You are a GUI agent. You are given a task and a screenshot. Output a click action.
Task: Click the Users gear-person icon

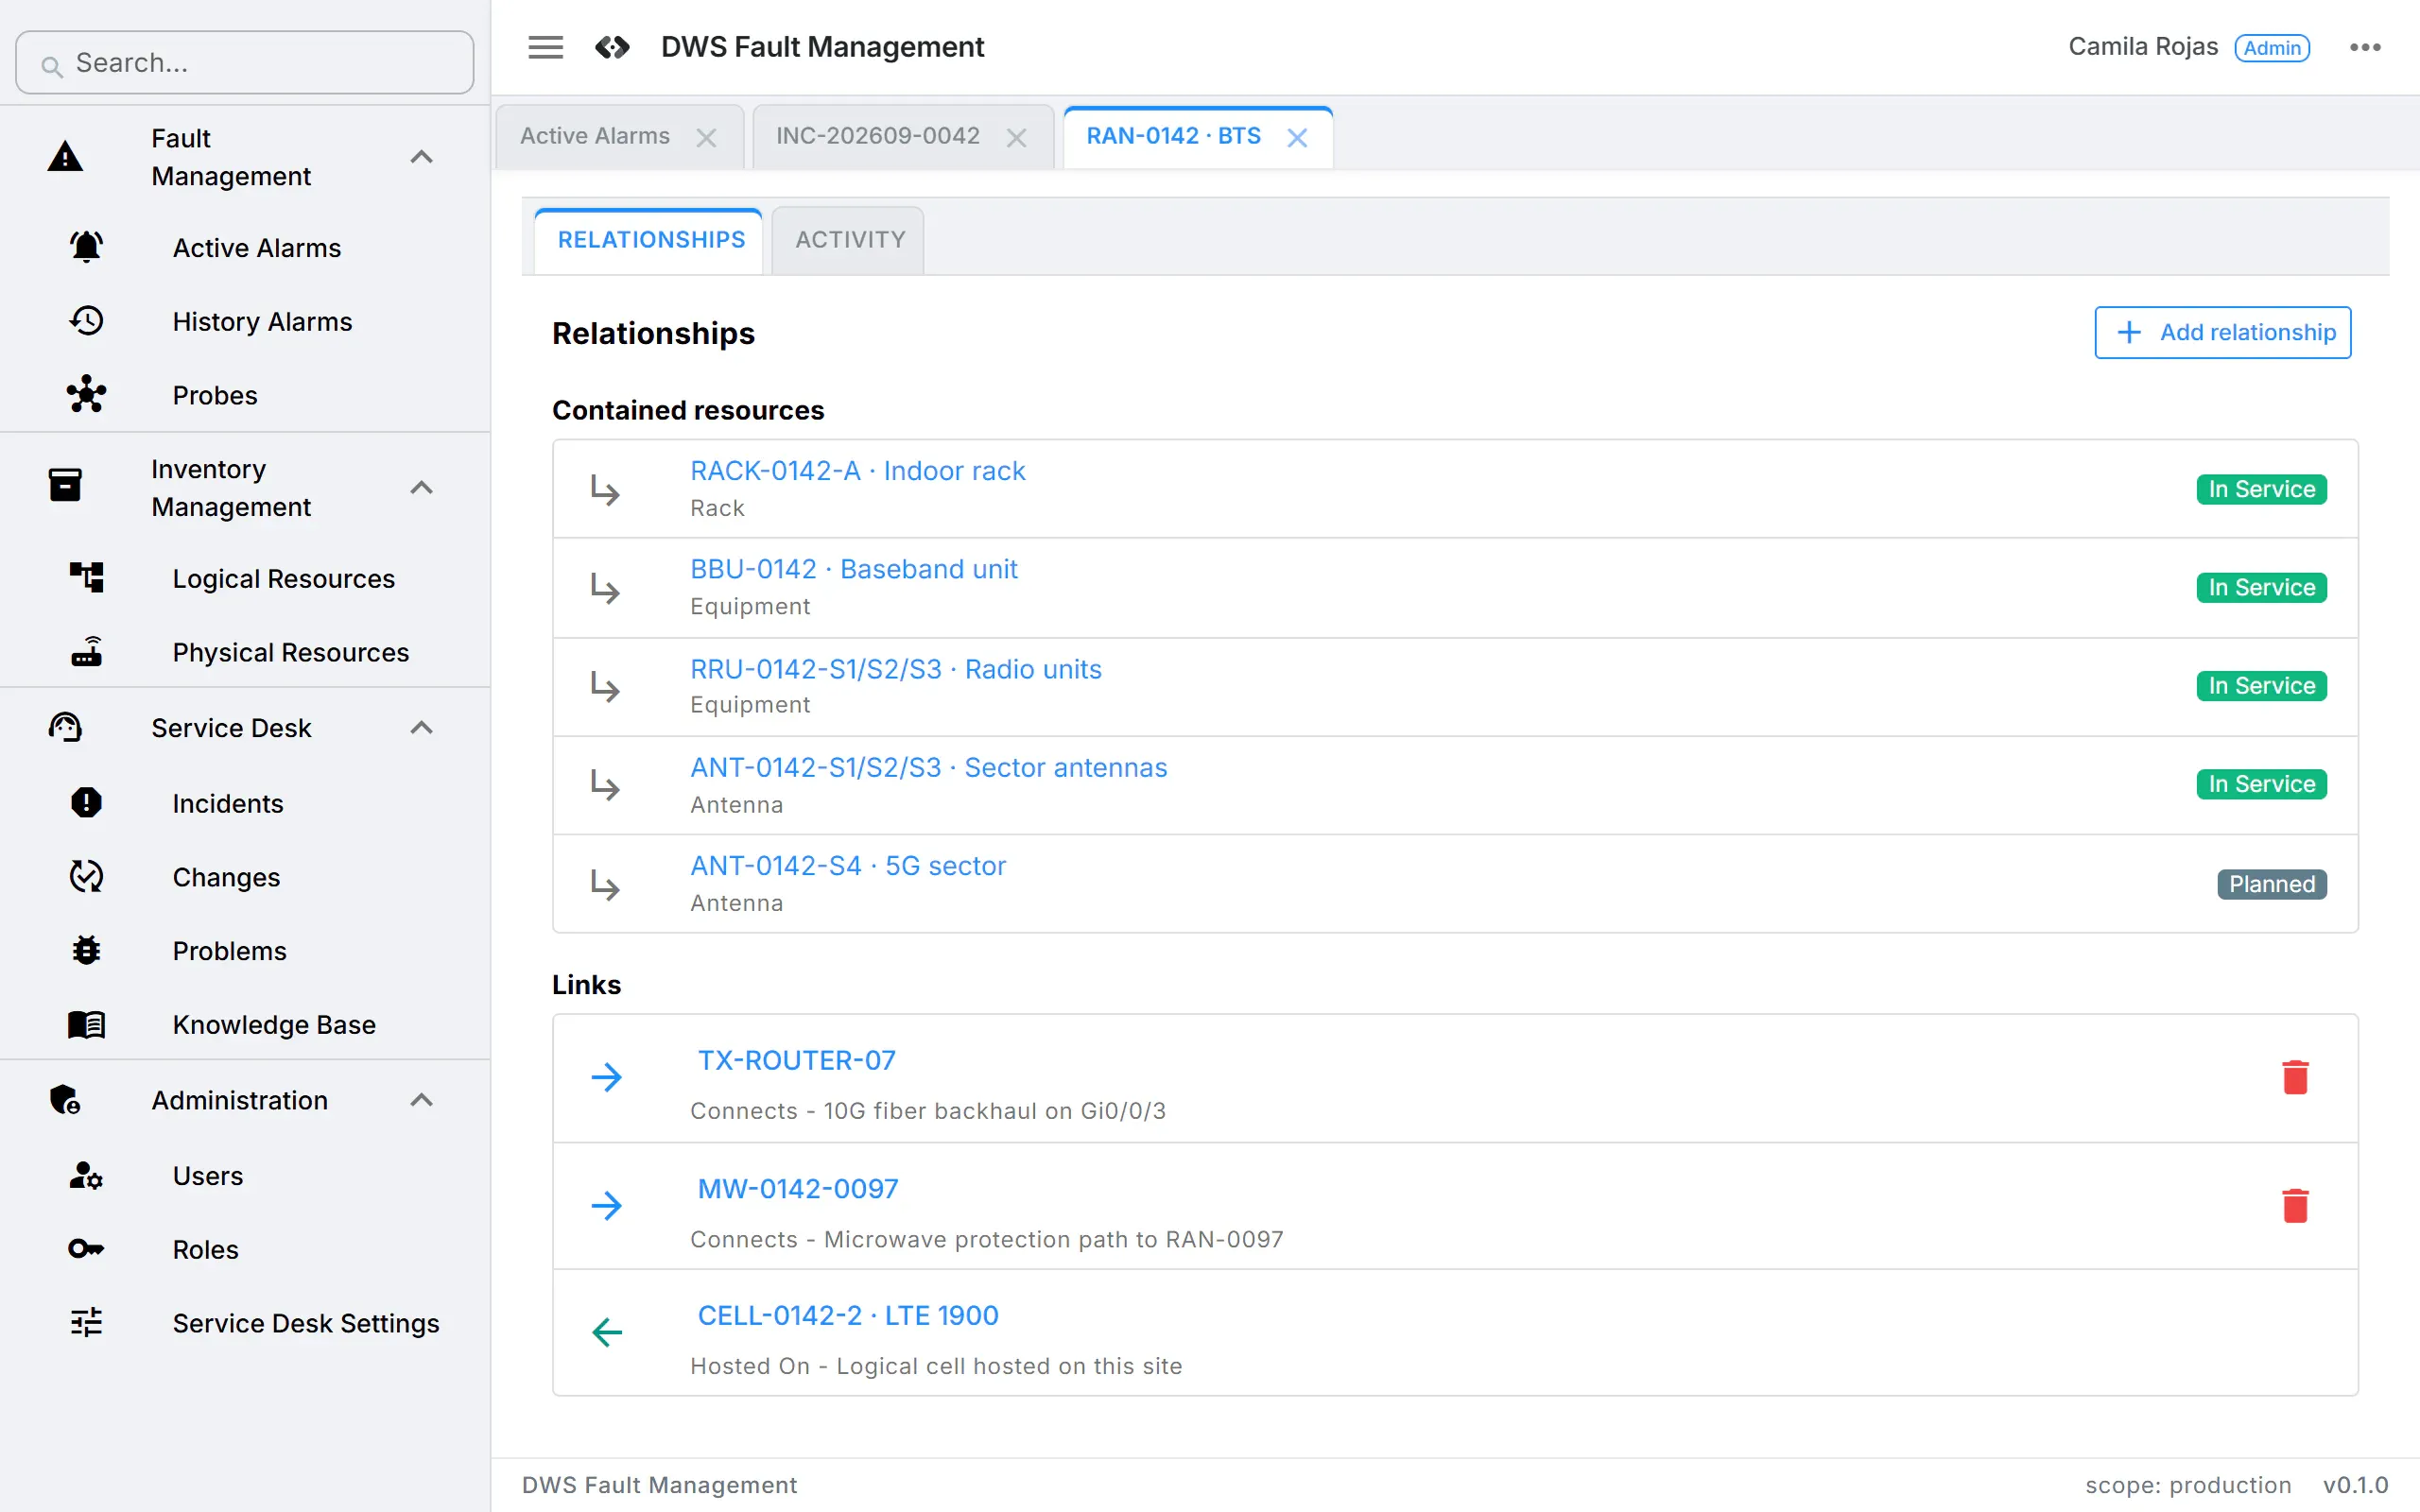(87, 1175)
